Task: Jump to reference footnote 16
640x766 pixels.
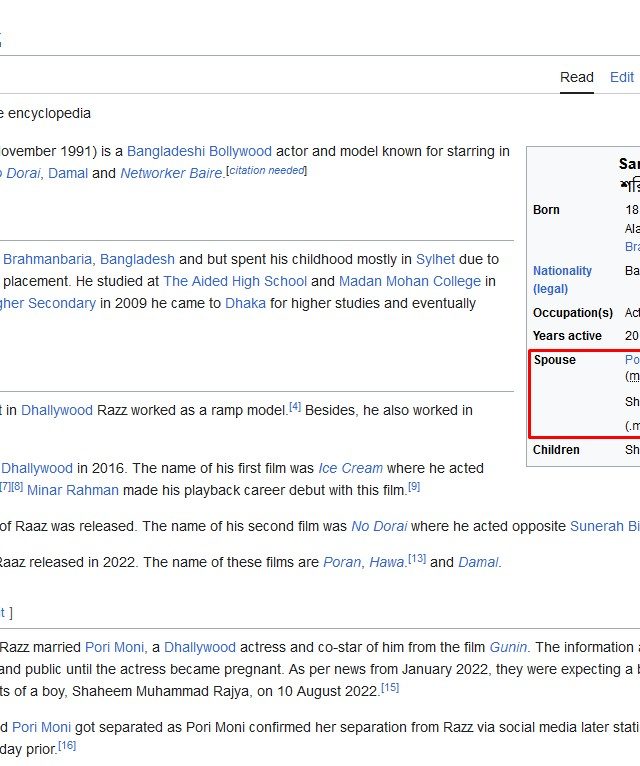Action: [67, 745]
